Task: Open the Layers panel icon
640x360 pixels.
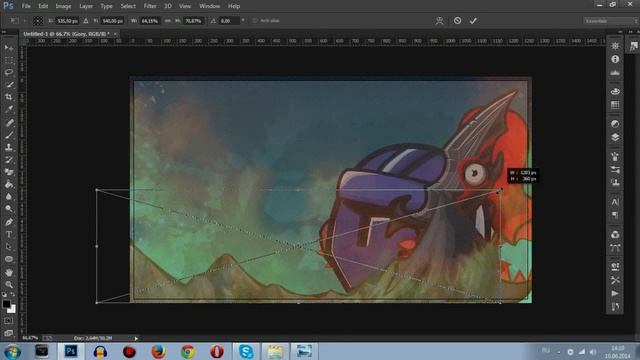Action: pyautogui.click(x=615, y=137)
